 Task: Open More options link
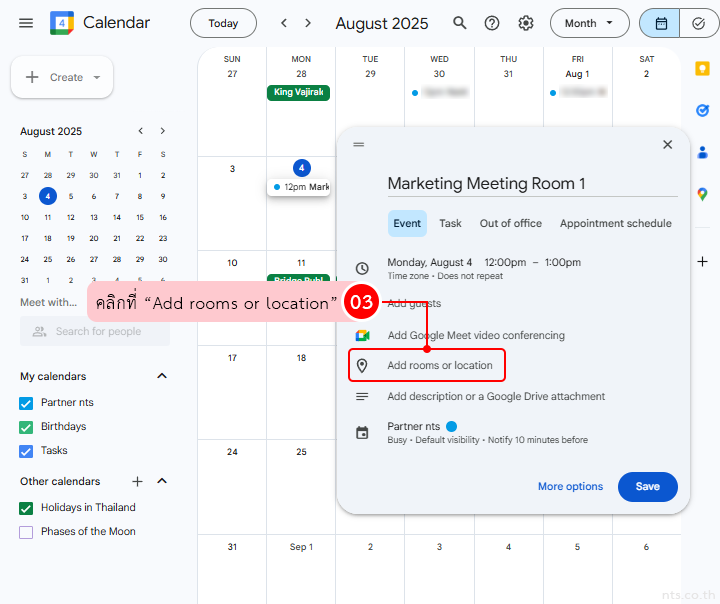tap(570, 487)
